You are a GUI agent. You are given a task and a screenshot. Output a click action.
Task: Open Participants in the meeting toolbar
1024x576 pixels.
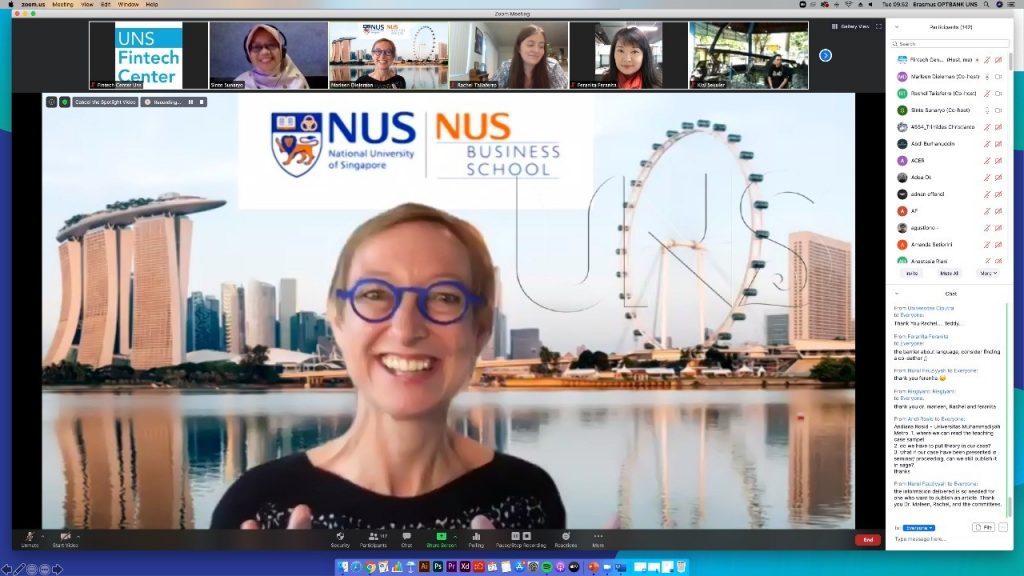tap(374, 537)
